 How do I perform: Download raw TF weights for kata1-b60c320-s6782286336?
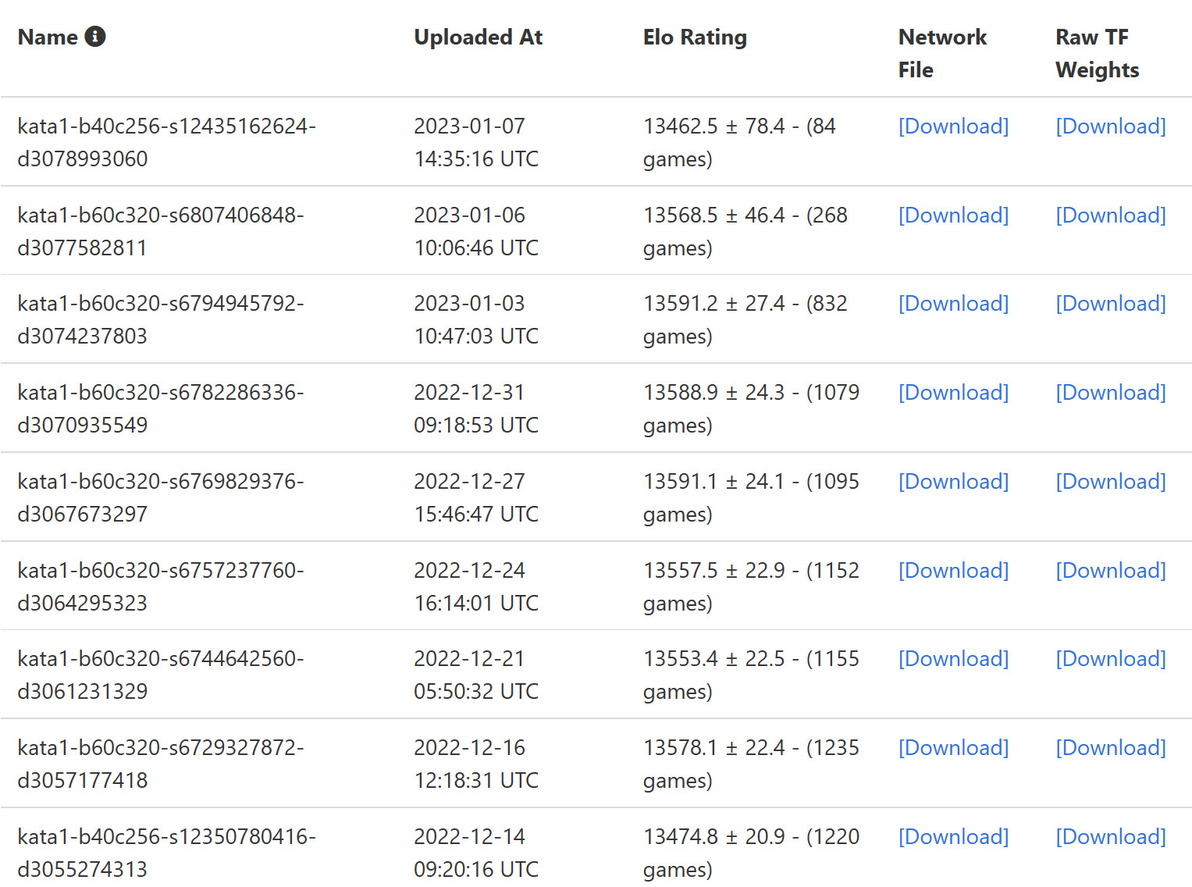coord(1110,392)
